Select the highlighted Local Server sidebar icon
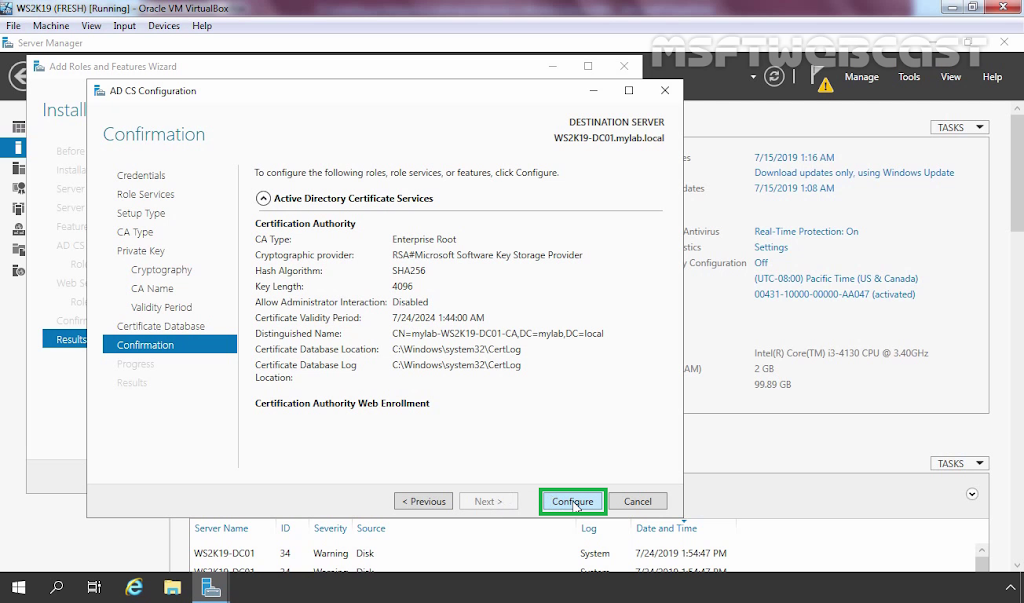The image size is (1024, 603). [18, 148]
